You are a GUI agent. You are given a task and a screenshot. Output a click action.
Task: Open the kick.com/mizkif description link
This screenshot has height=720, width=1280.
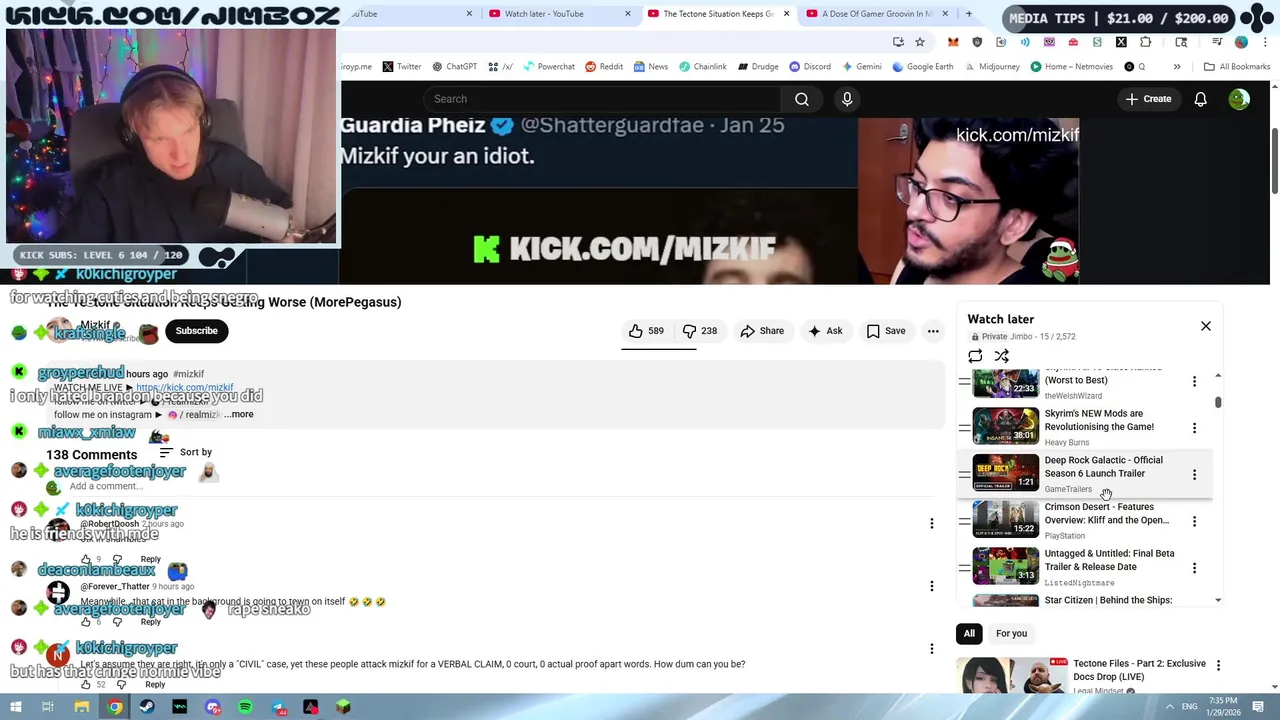[185, 388]
